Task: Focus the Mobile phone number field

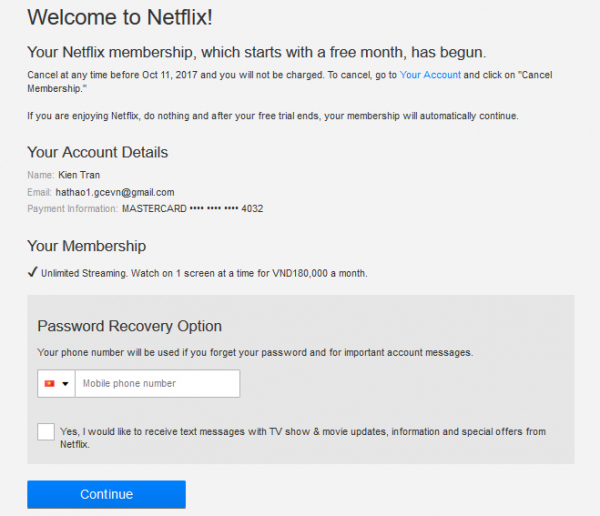Action: [x=157, y=384]
